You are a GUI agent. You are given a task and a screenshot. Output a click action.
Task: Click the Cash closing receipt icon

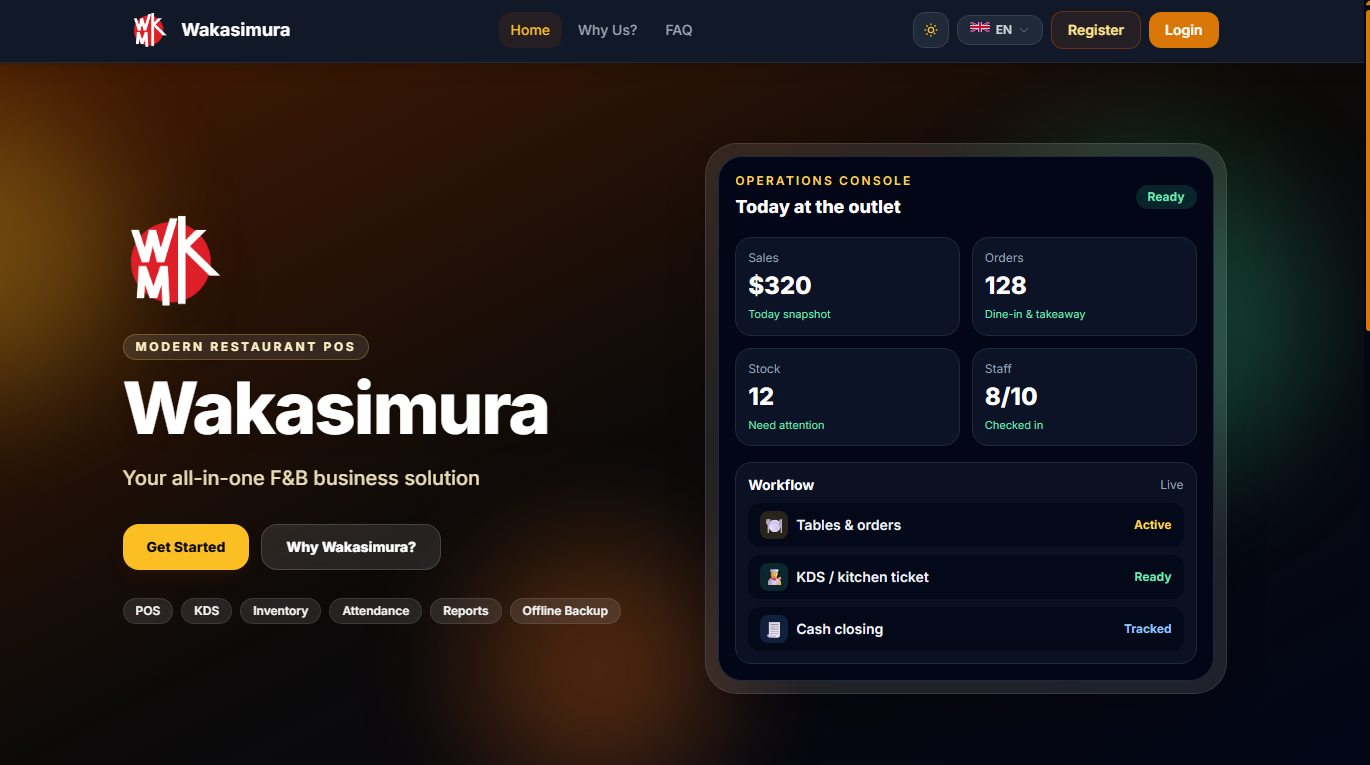(x=774, y=629)
